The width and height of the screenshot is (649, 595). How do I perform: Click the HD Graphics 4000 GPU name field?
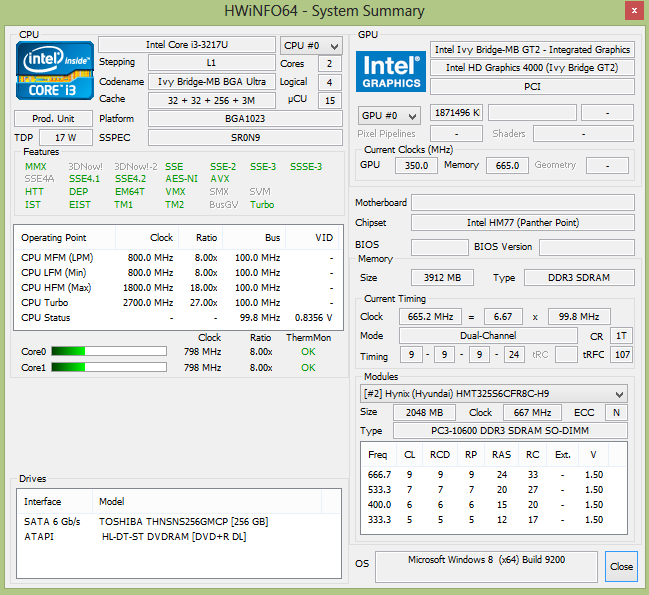coord(533,68)
